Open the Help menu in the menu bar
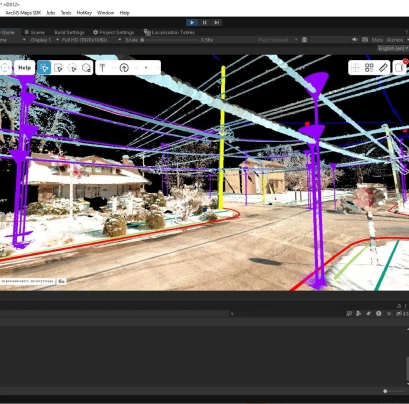 pos(124,13)
